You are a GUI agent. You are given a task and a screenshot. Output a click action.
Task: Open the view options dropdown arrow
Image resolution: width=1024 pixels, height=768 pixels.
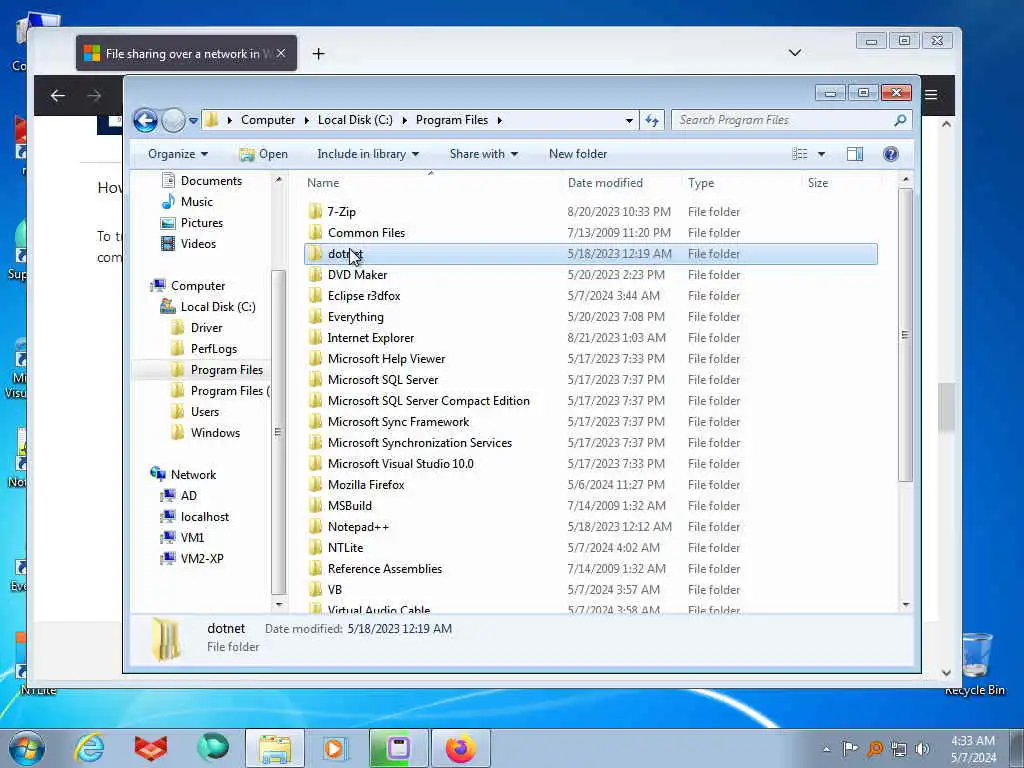tap(822, 154)
